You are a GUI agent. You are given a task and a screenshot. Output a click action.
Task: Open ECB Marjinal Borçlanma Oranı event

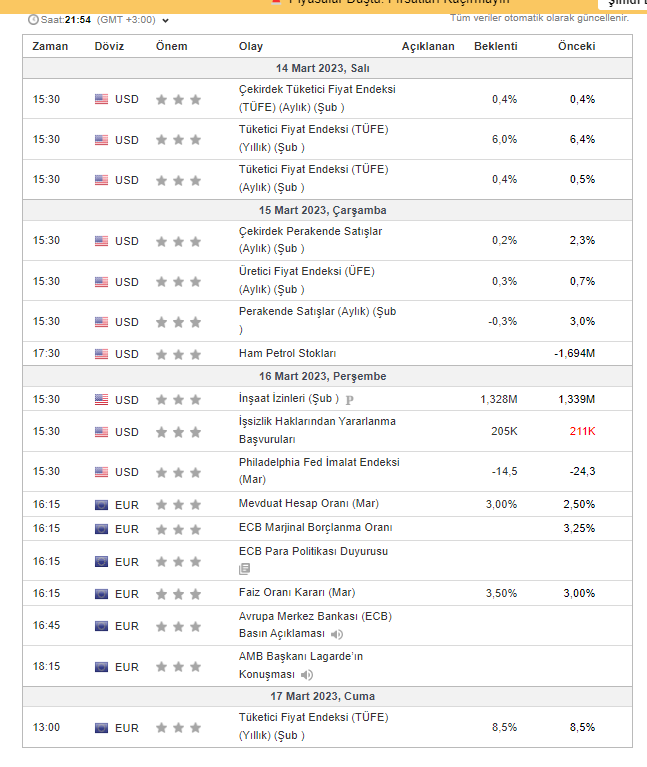pyautogui.click(x=315, y=528)
